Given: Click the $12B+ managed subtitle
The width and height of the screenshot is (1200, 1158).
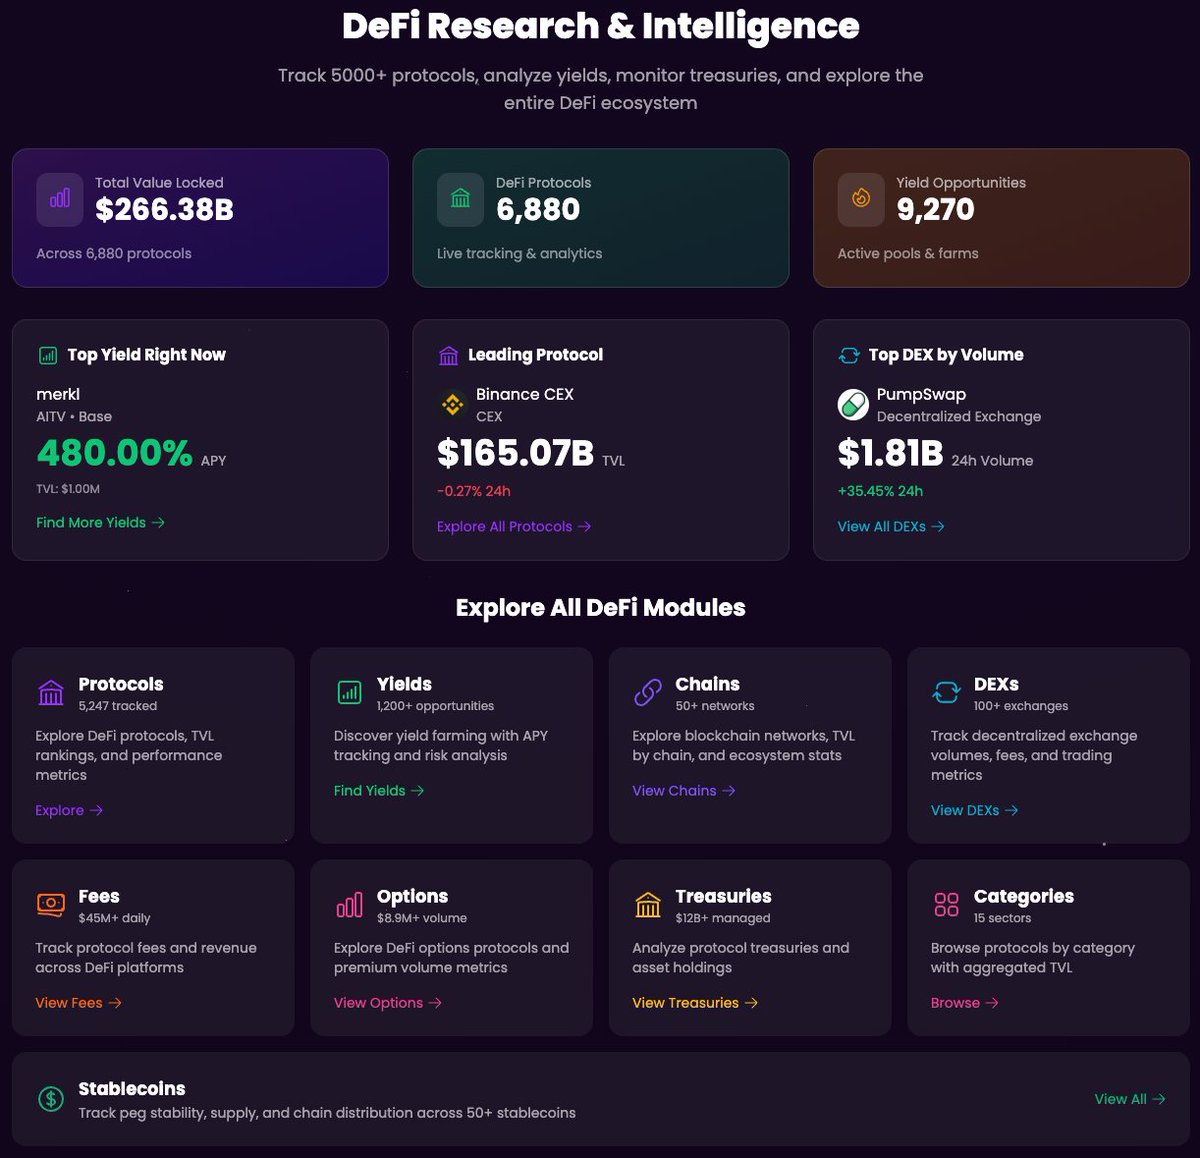Looking at the screenshot, I should pos(723,918).
